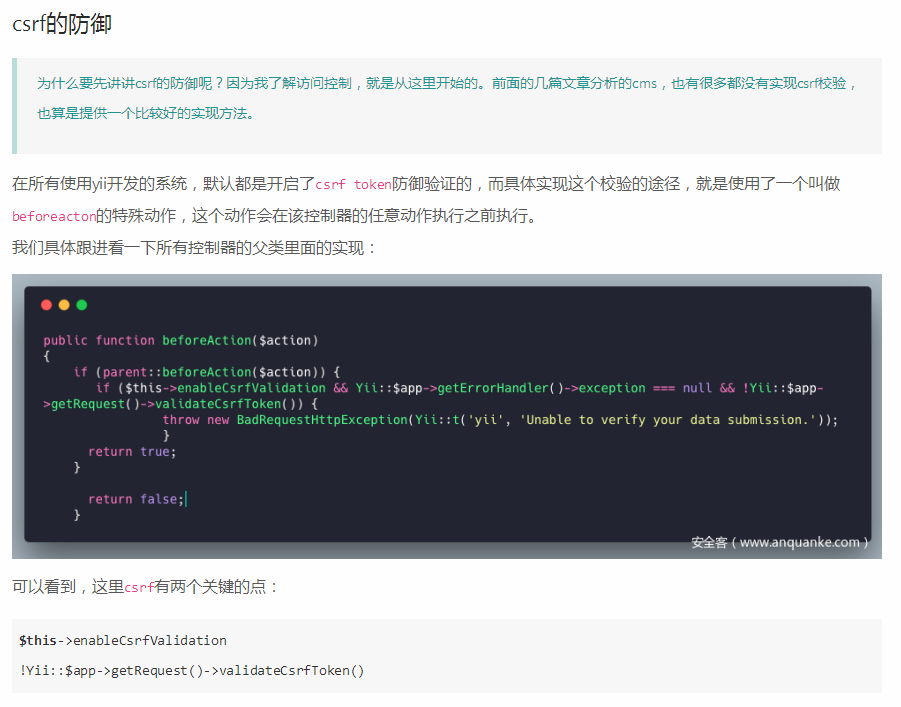Click the quote block starting "为什么要先讲讲csrf的防御"

447,98
